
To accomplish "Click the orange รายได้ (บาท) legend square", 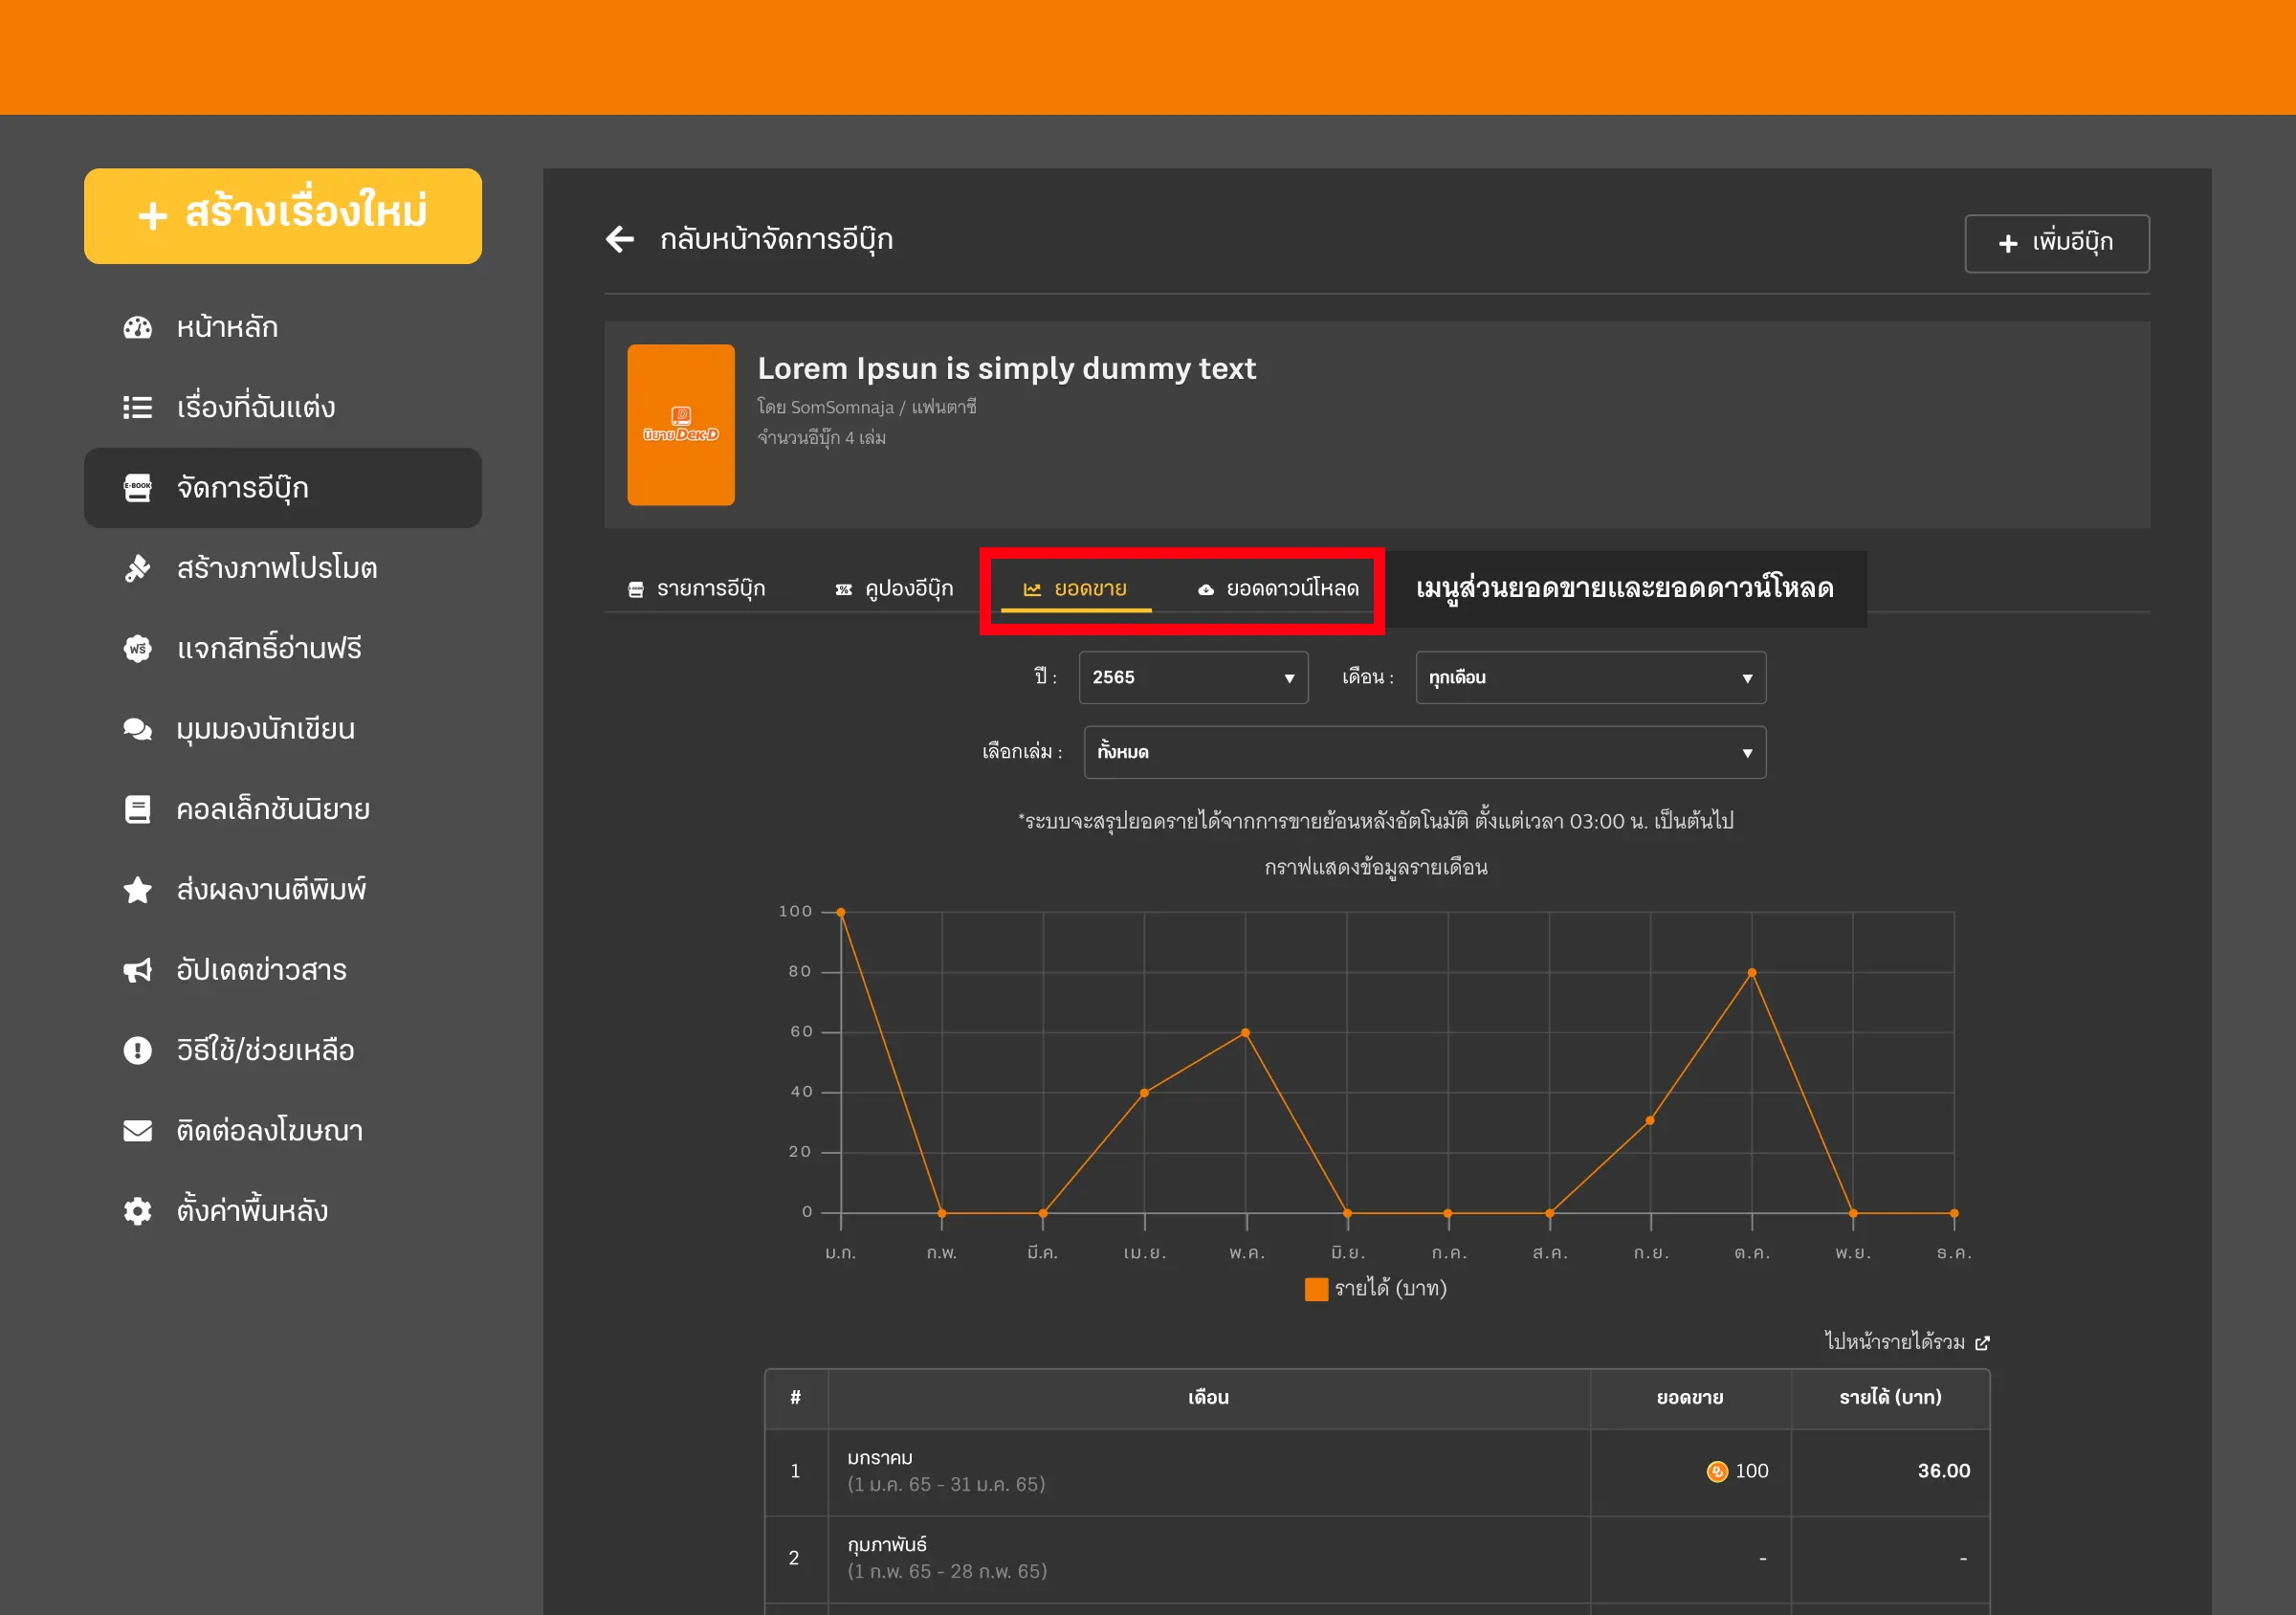I will pos(1316,1289).
